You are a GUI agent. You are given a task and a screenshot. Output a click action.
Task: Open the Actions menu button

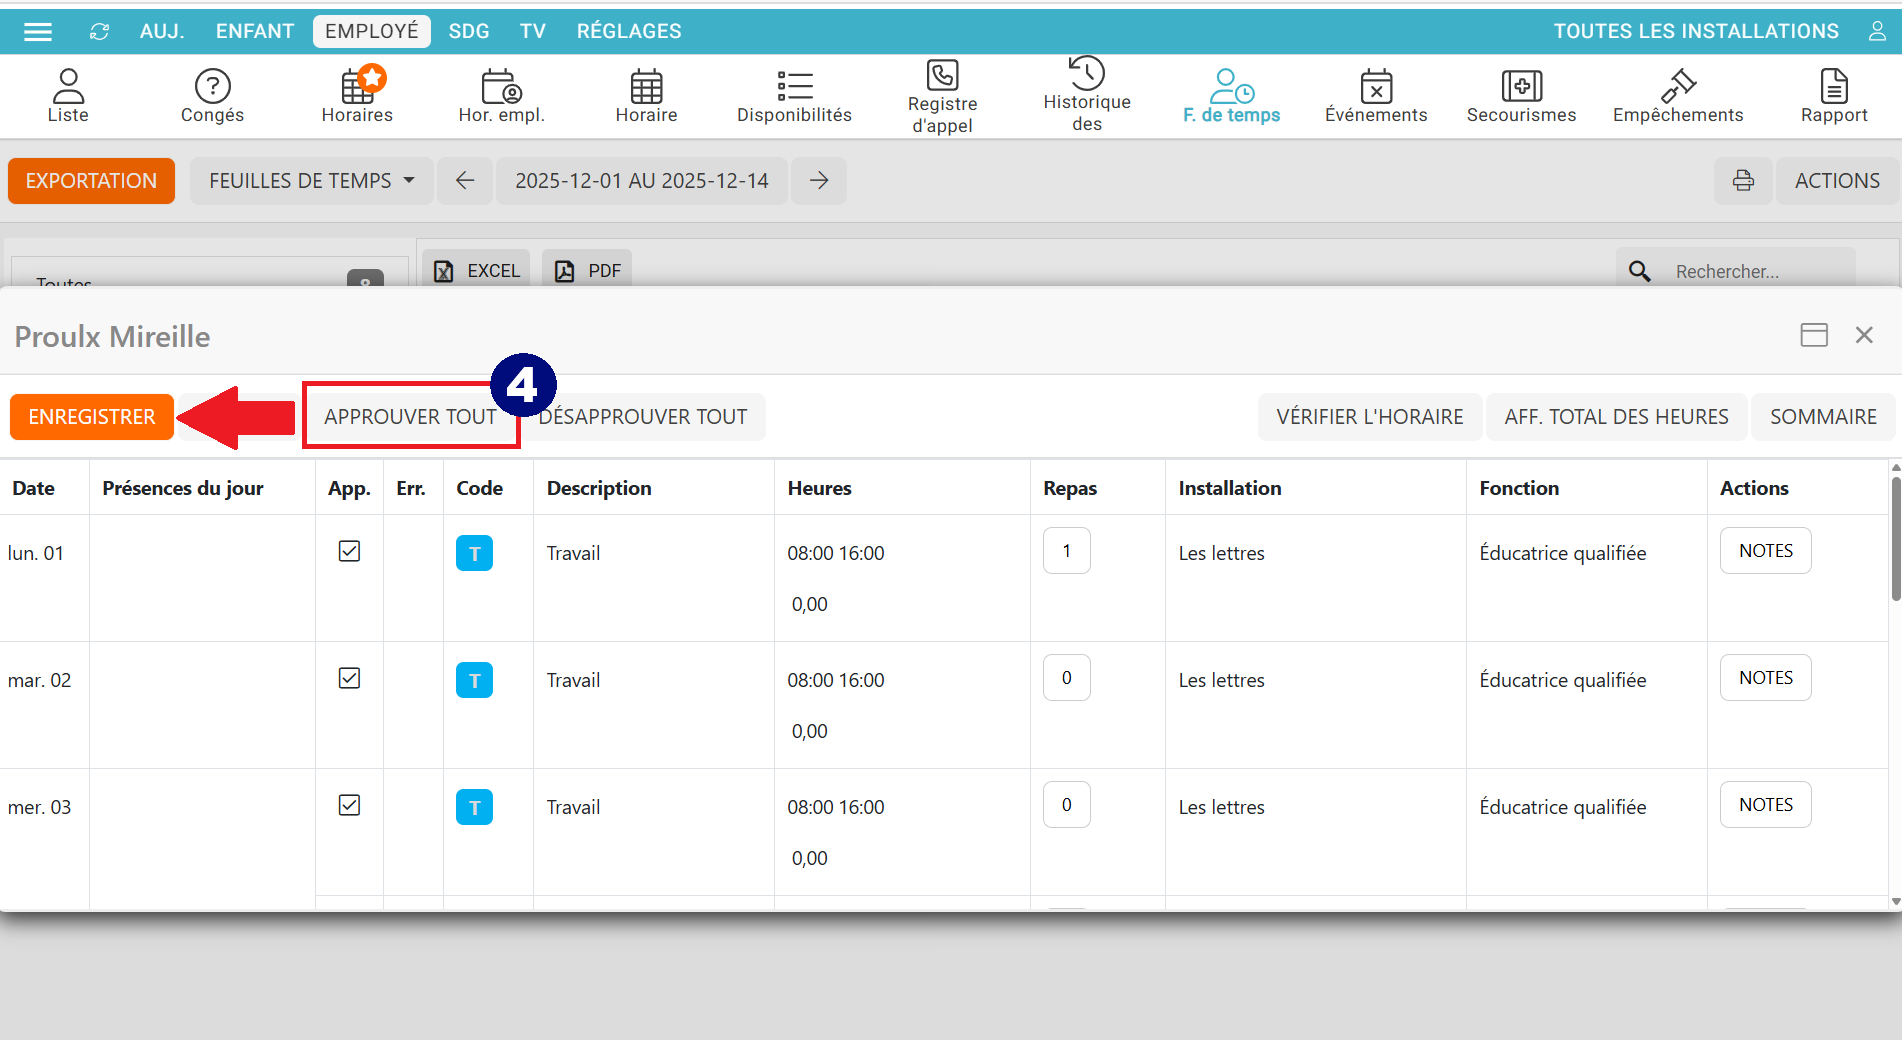pyautogui.click(x=1836, y=181)
